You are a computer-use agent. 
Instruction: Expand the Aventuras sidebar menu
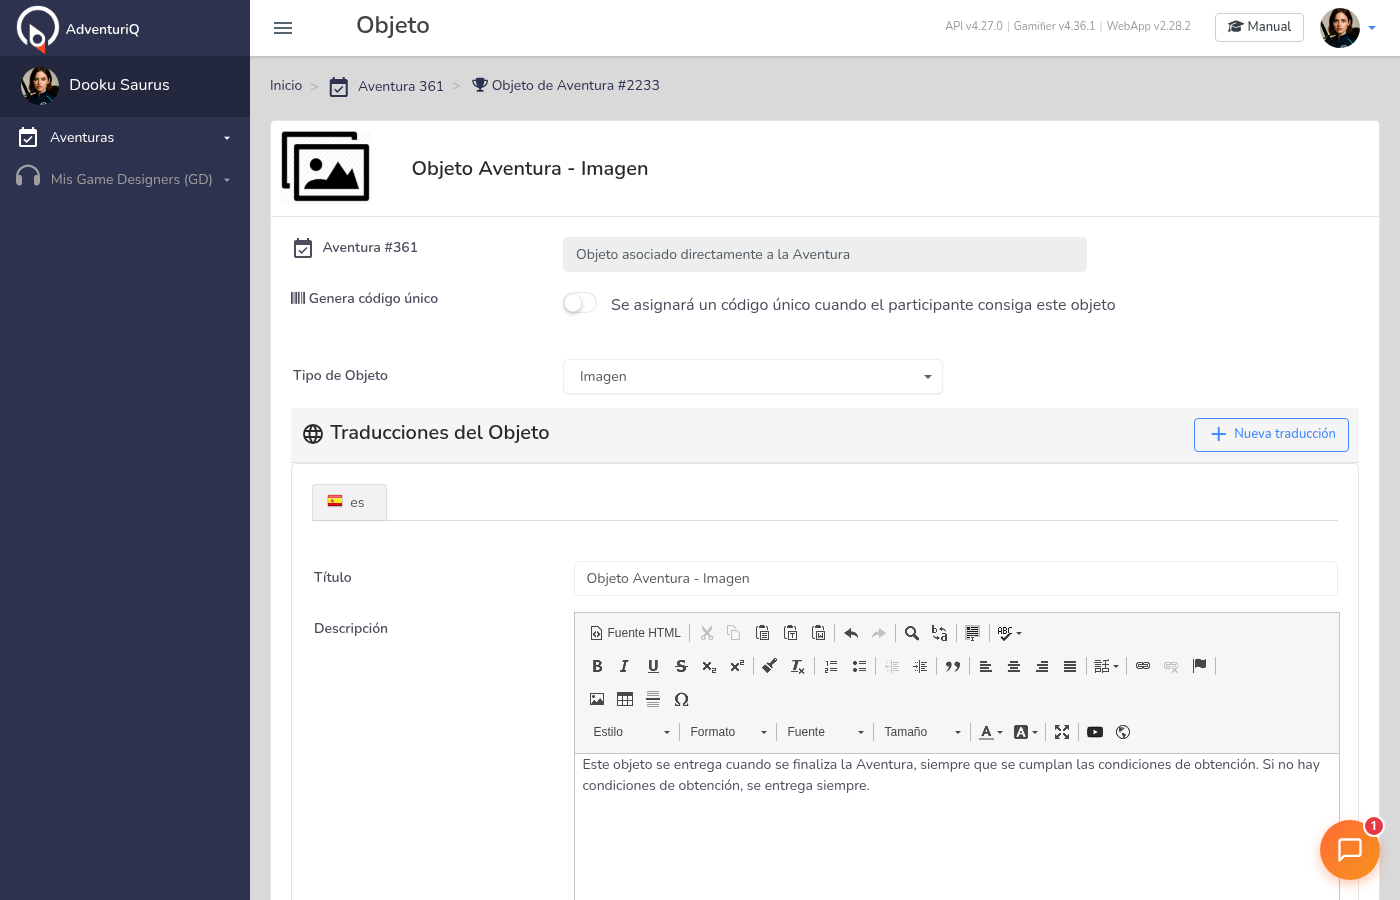125,137
